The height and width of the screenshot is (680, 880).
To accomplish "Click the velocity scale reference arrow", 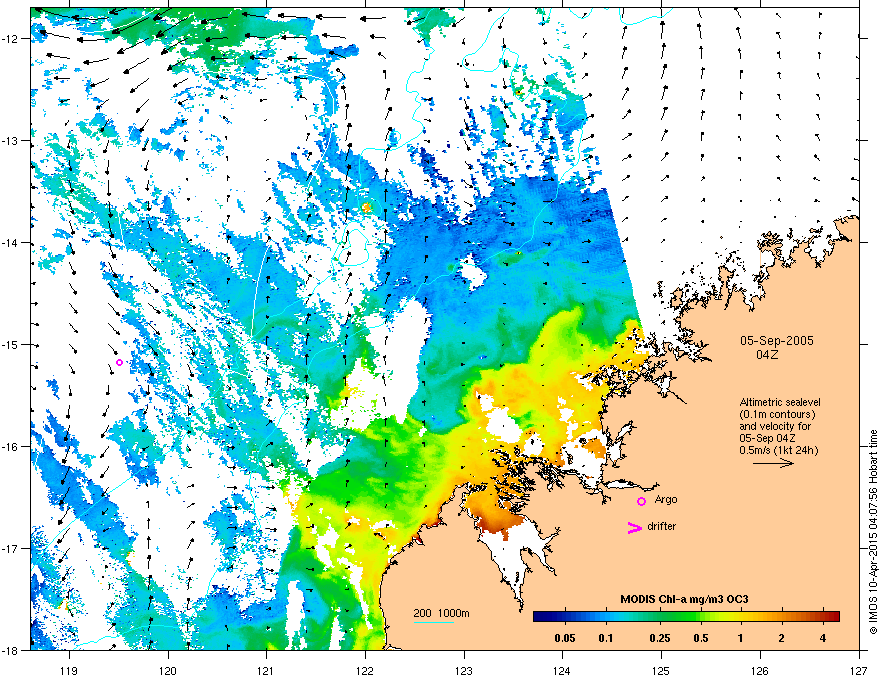I will point(773,463).
